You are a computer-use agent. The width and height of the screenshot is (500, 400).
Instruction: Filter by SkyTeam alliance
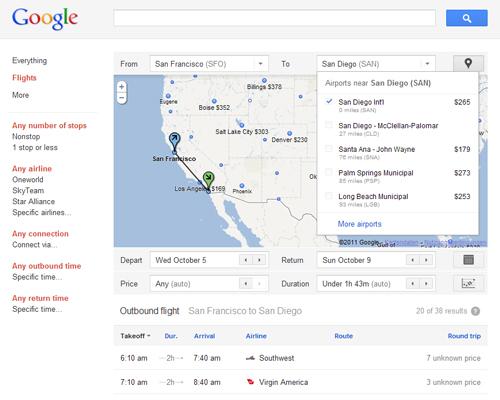[x=28, y=191]
